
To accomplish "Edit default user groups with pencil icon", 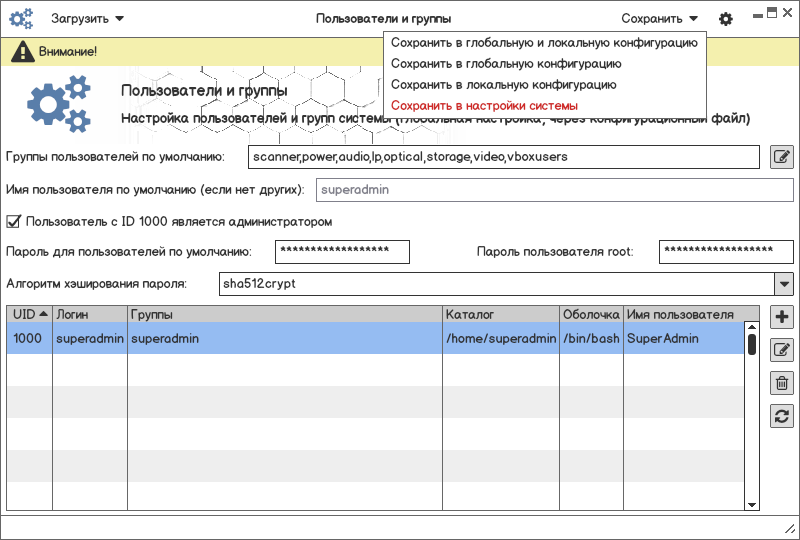I will click(782, 157).
